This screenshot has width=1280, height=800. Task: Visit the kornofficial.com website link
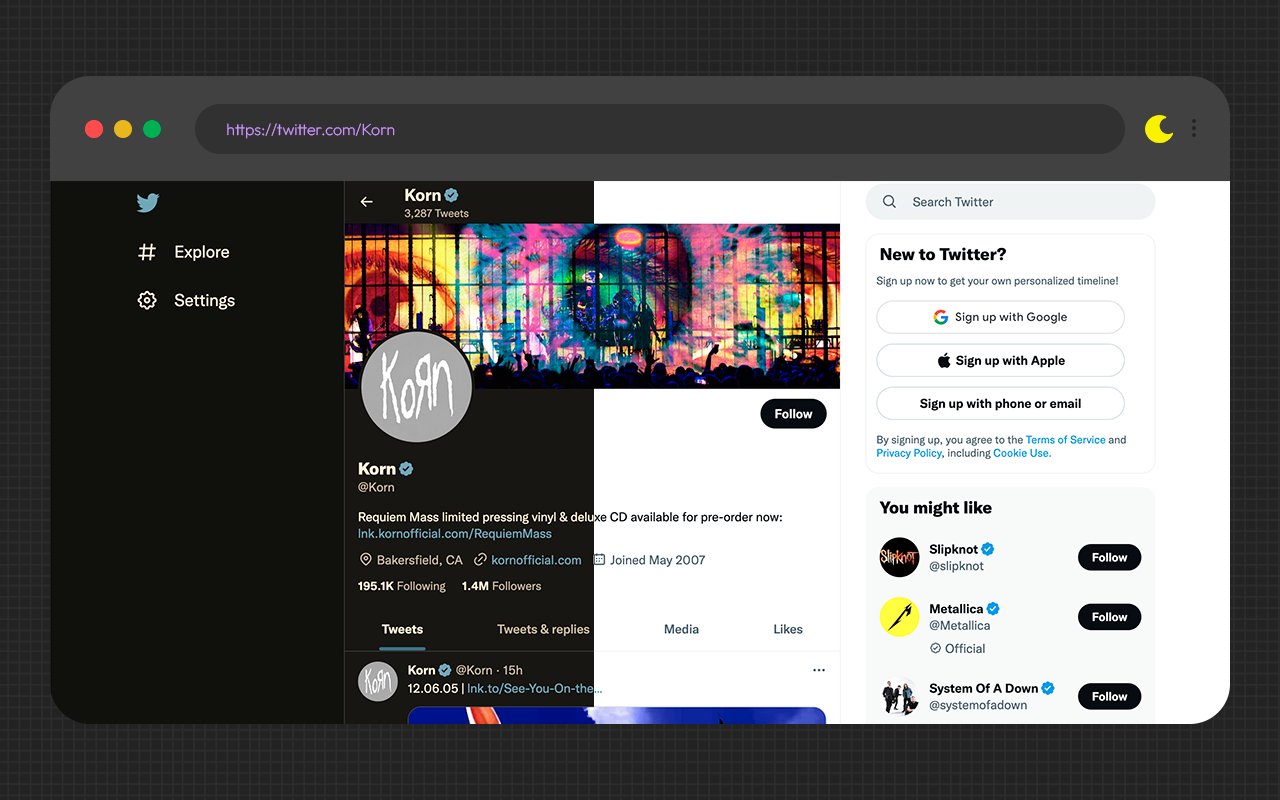536,560
